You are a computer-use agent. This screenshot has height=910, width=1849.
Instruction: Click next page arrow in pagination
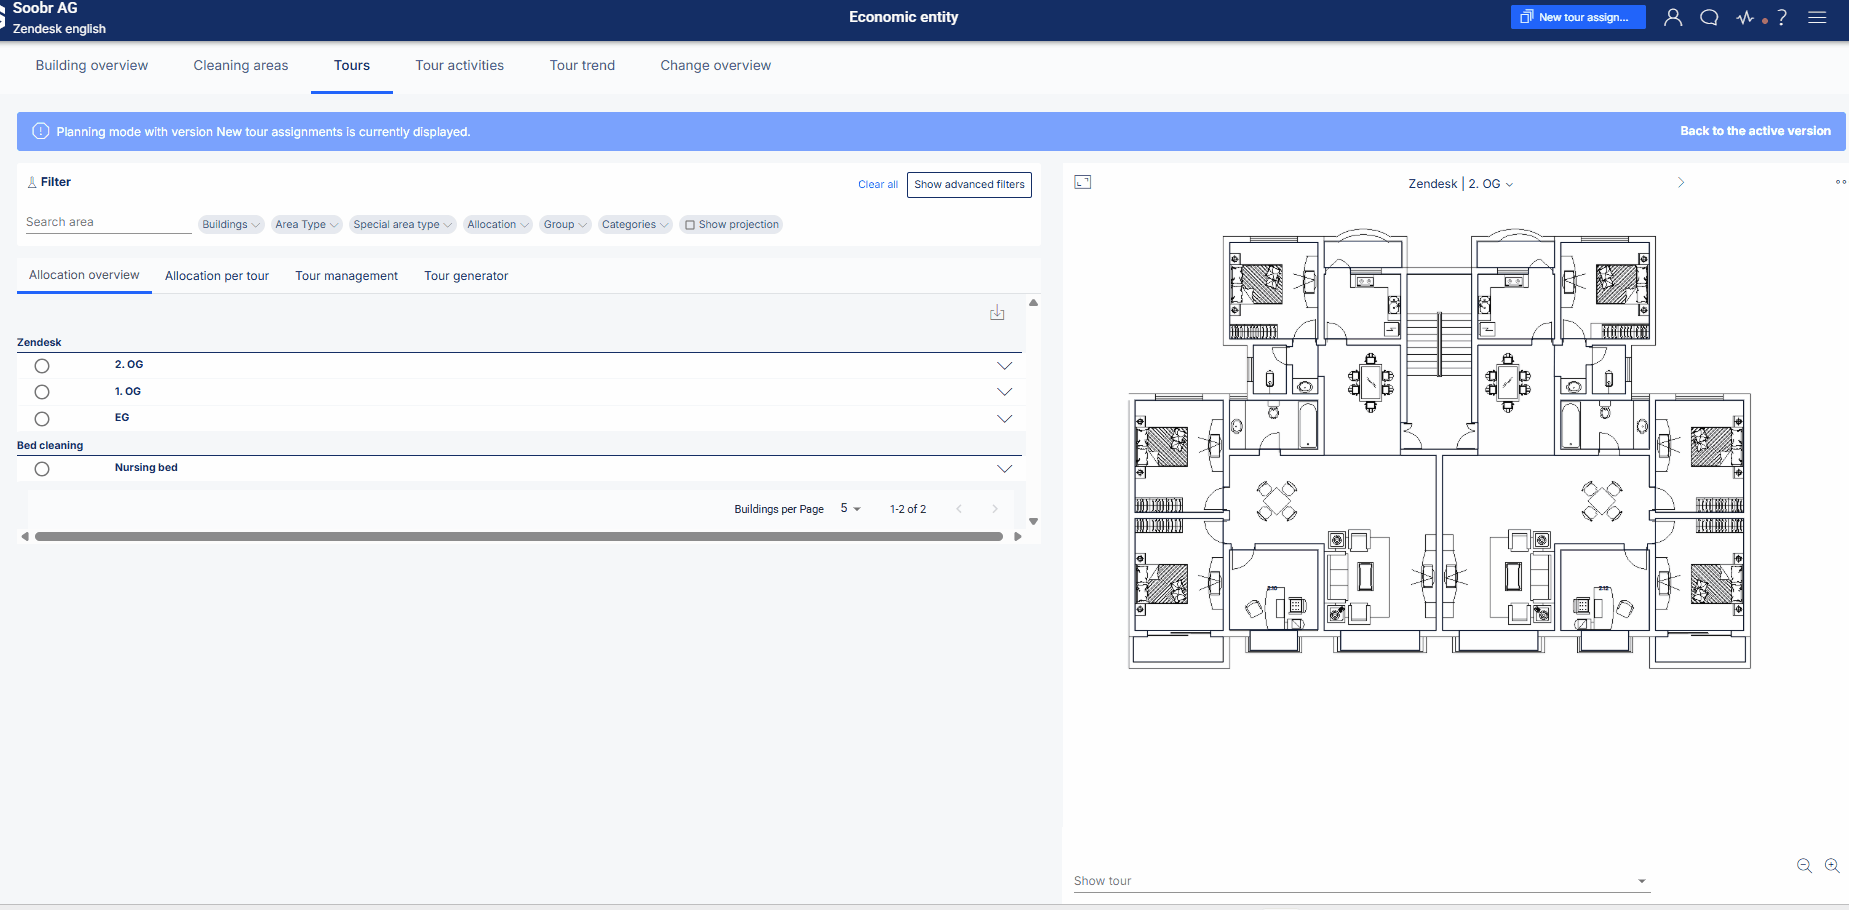(x=995, y=509)
